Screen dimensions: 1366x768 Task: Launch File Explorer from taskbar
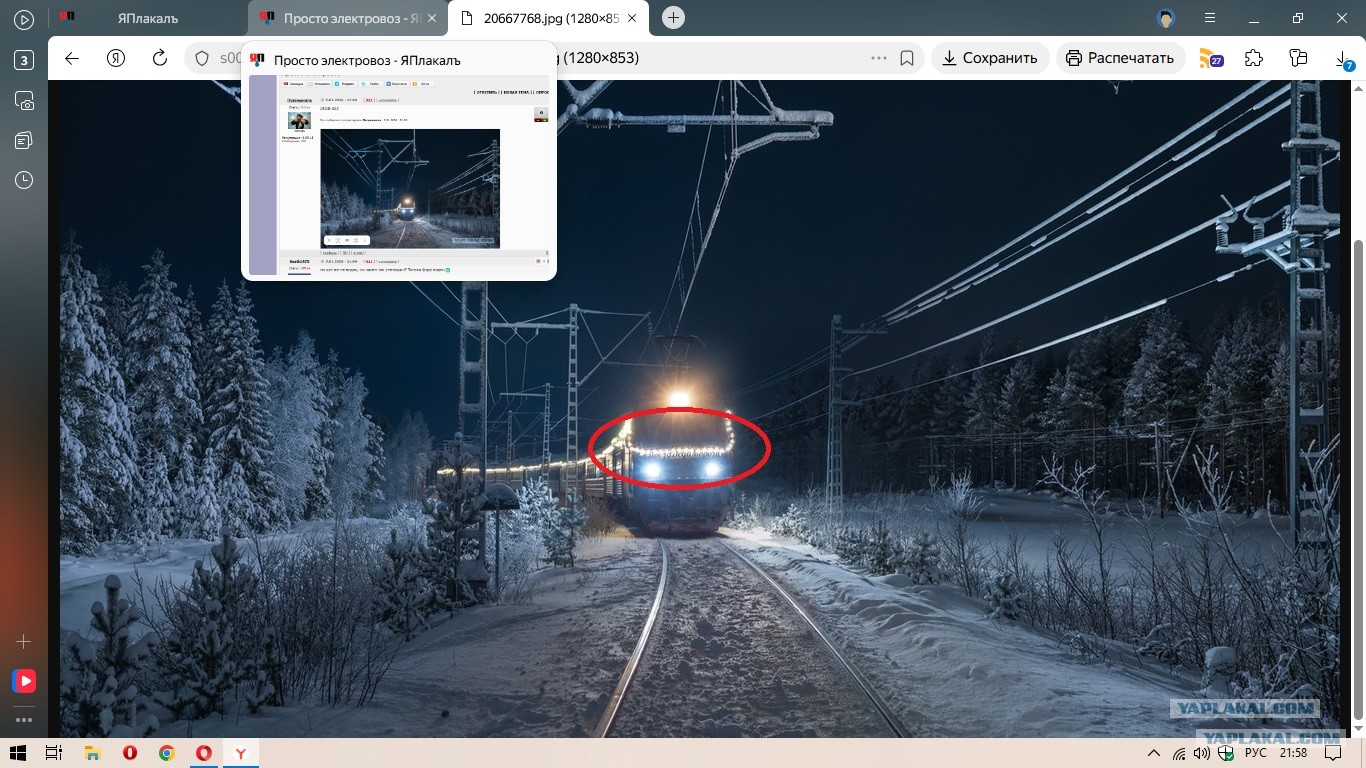click(x=92, y=753)
